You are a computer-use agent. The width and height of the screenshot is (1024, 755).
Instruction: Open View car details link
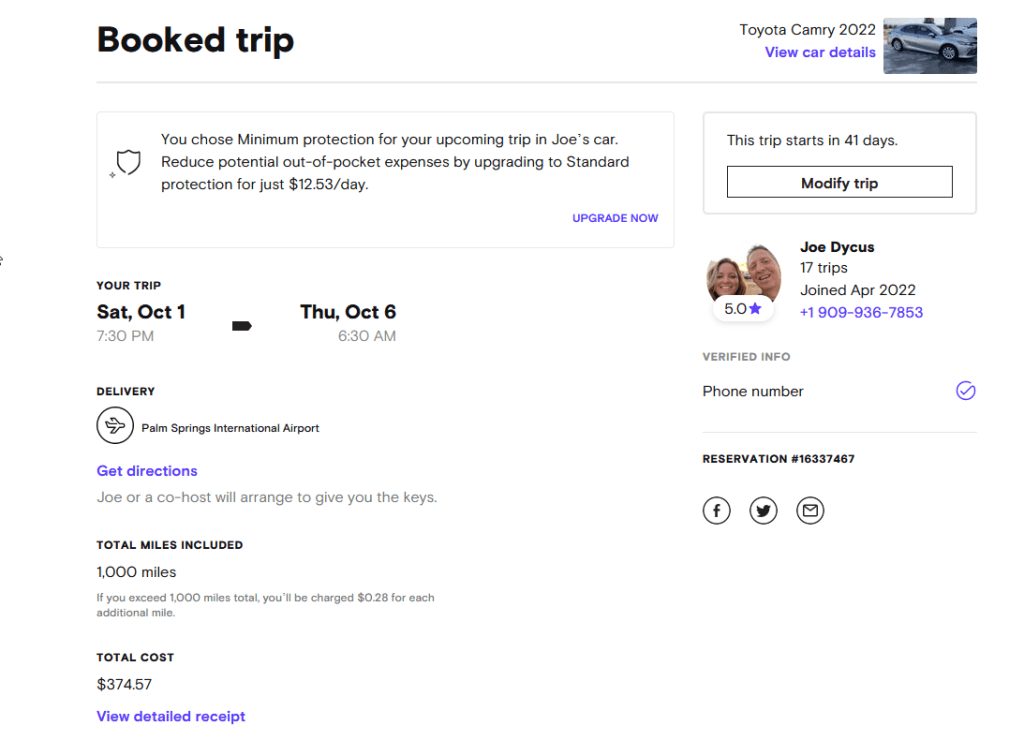pos(820,52)
